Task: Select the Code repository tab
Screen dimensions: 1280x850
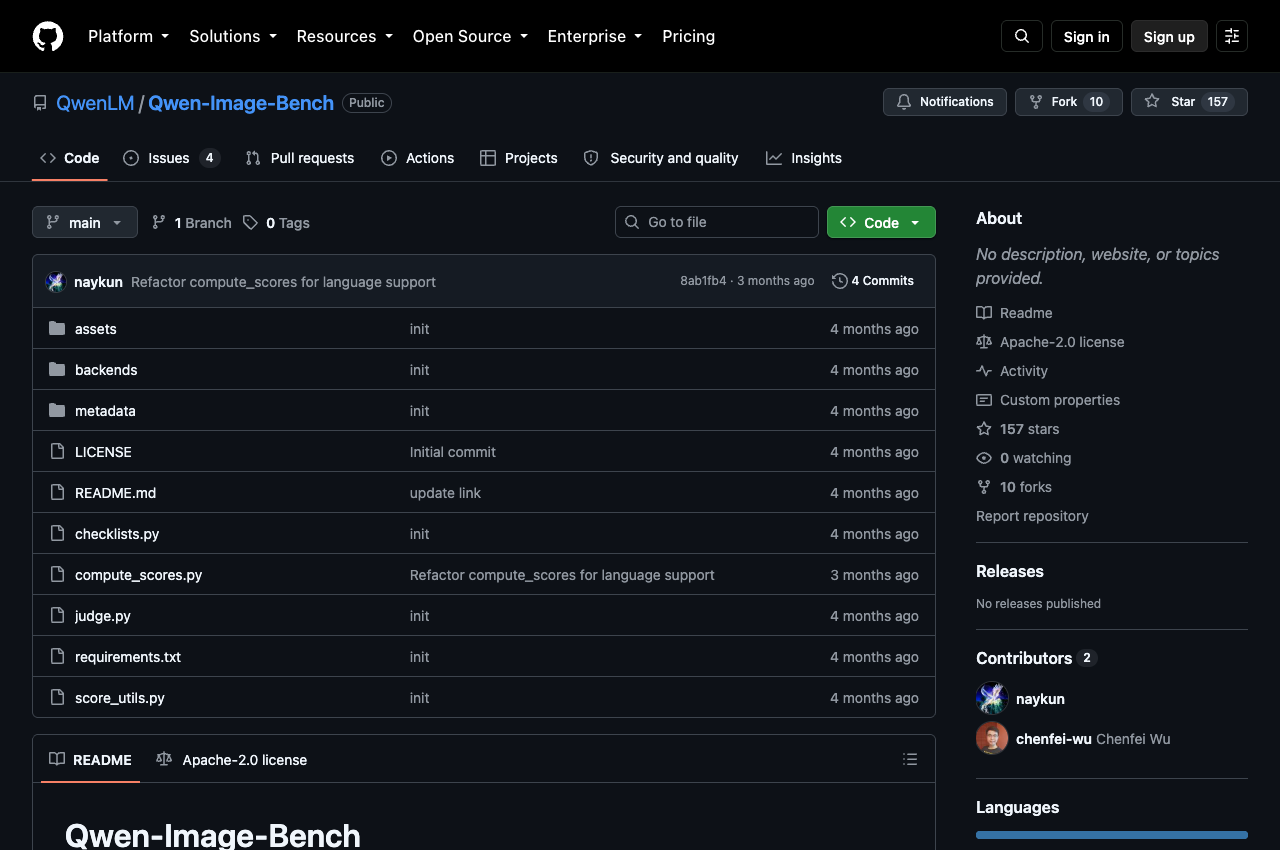Action: point(70,158)
